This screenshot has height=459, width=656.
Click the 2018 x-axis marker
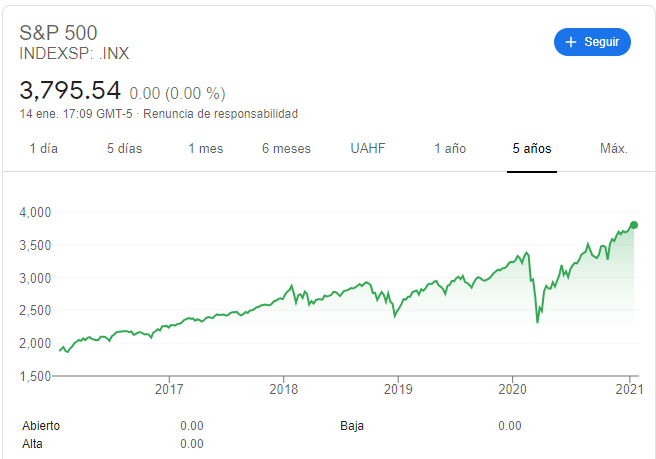click(x=284, y=389)
